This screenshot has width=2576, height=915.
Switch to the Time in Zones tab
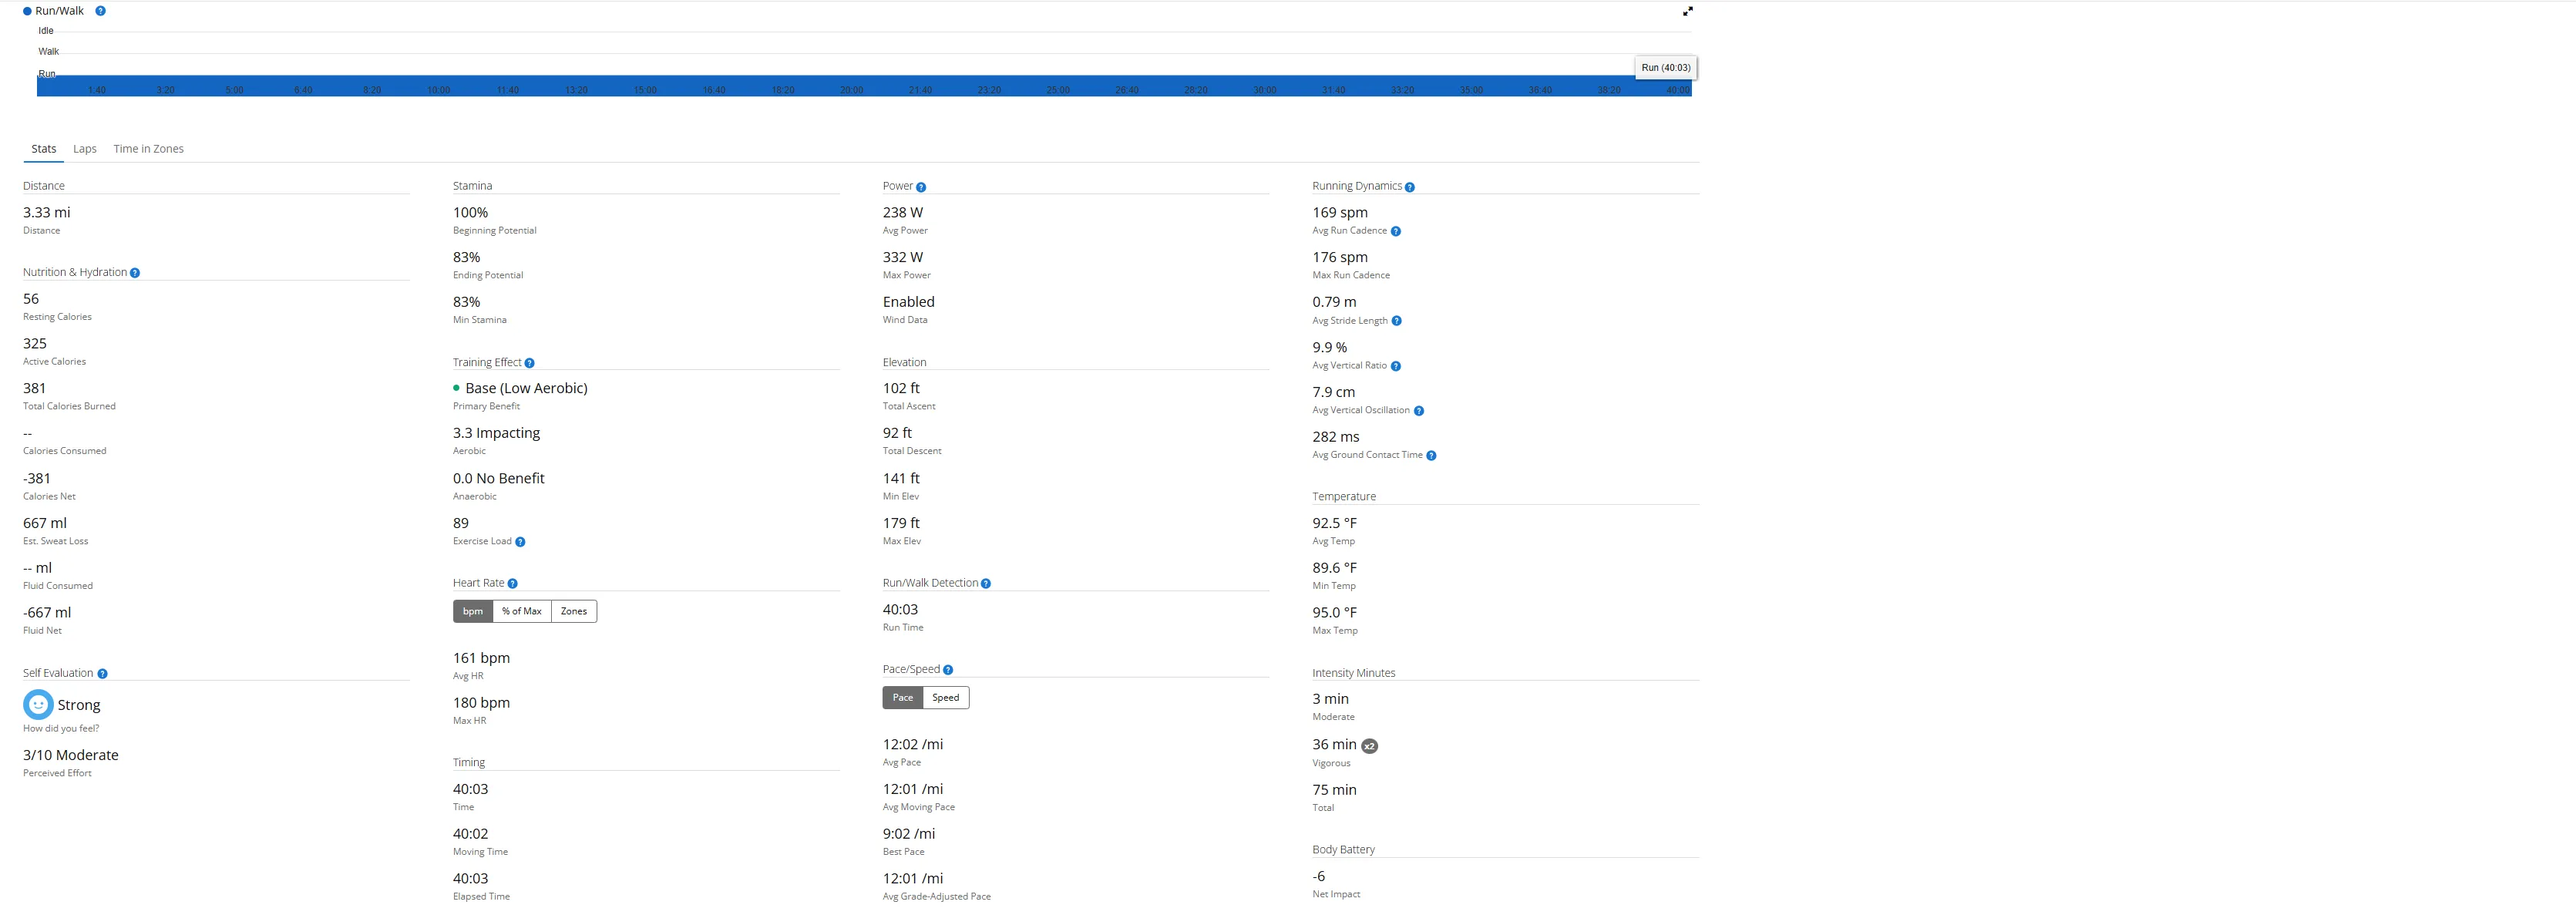[x=148, y=149]
